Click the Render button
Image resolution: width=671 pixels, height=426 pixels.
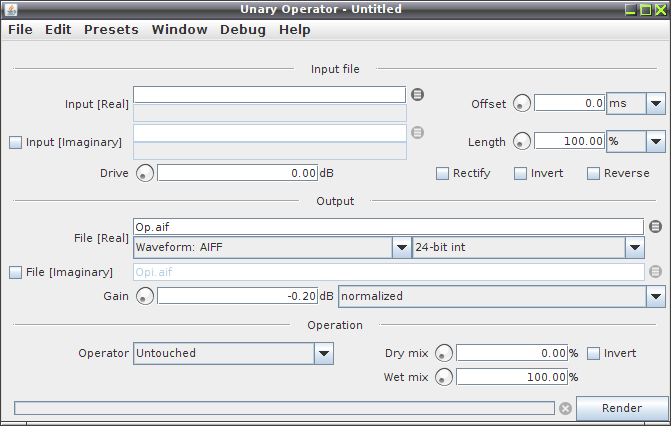point(622,408)
